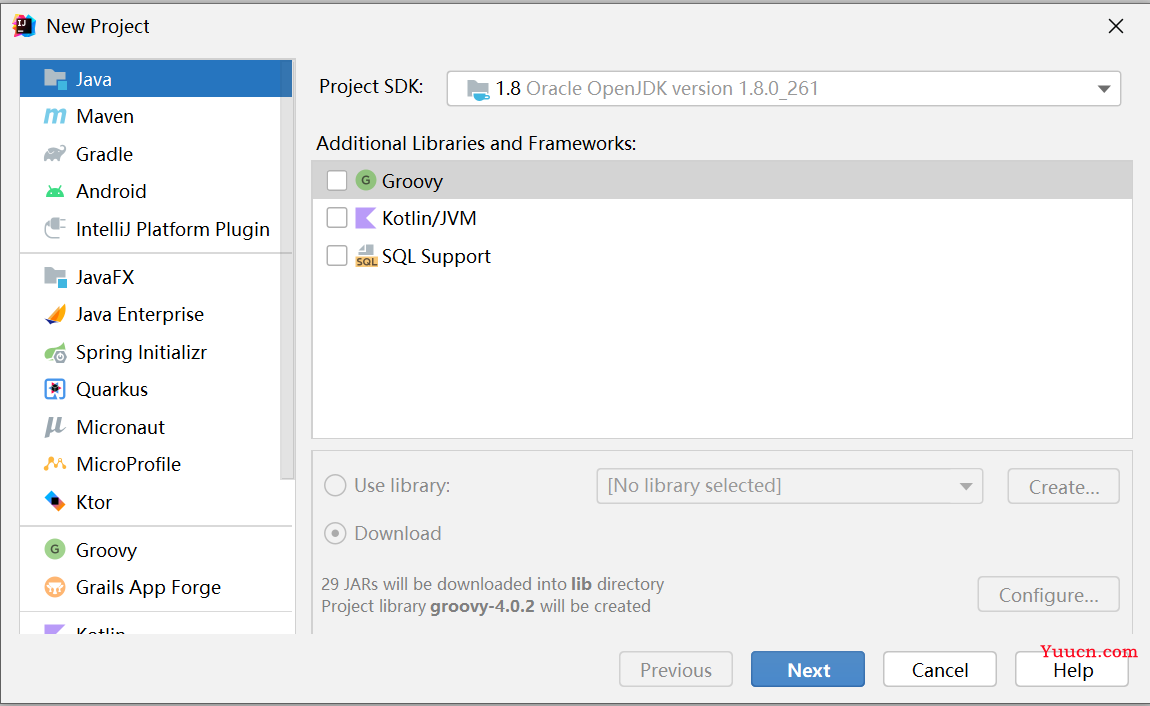Click the Quarkus icon
This screenshot has width=1150, height=706.
[55, 389]
